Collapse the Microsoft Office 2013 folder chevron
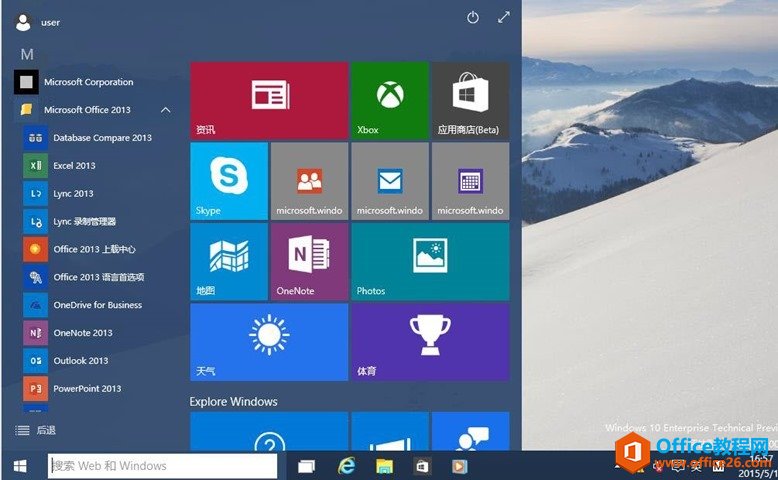The width and height of the screenshot is (778, 480). 166,110
